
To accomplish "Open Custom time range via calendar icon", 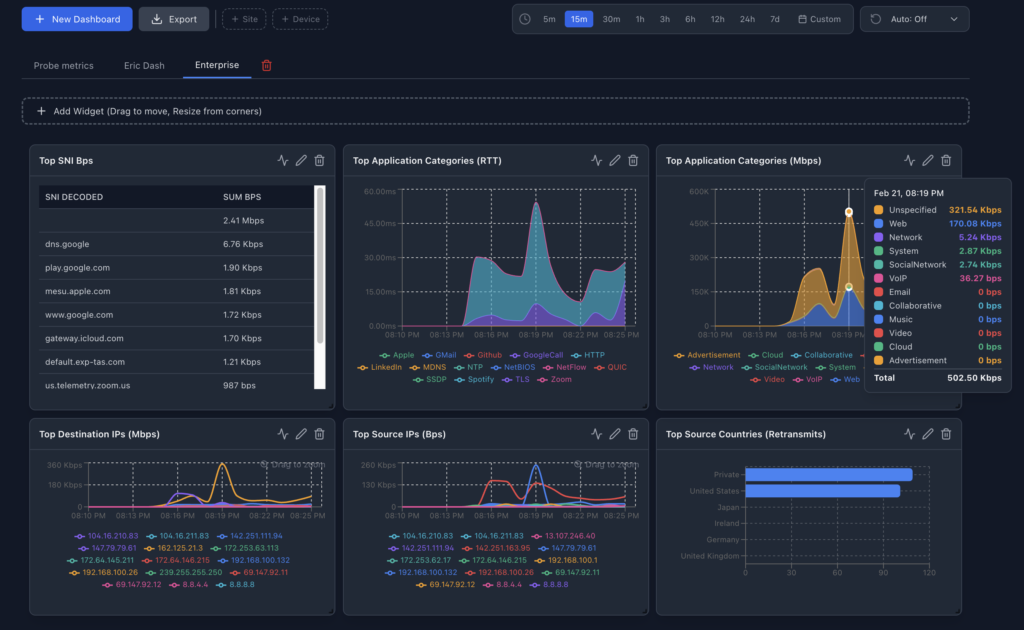I will [819, 18].
